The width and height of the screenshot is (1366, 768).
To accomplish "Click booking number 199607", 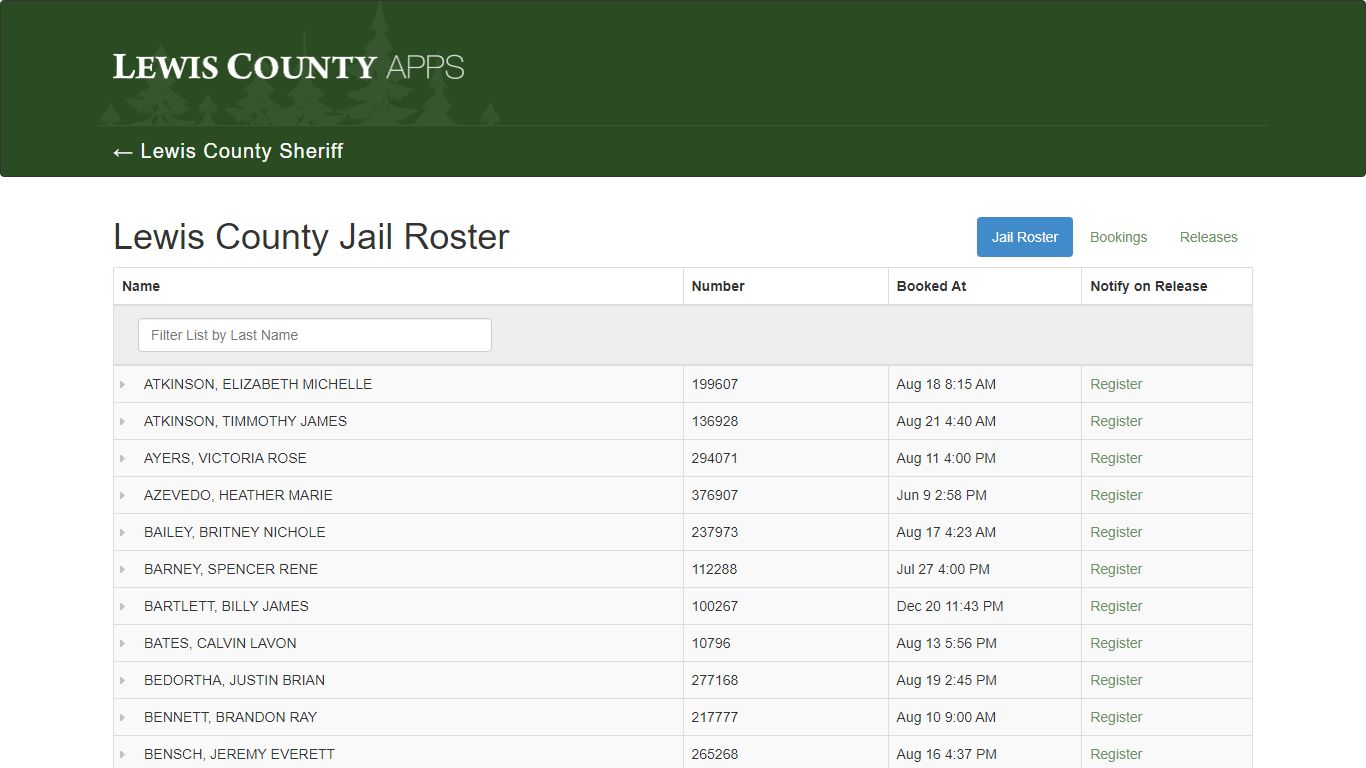I will pyautogui.click(x=715, y=384).
